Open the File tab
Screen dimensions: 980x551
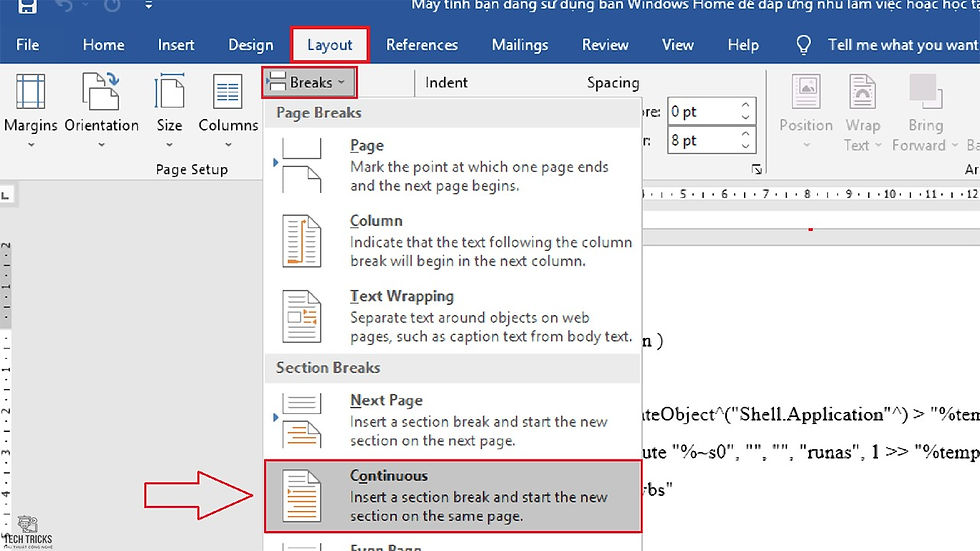tap(28, 45)
